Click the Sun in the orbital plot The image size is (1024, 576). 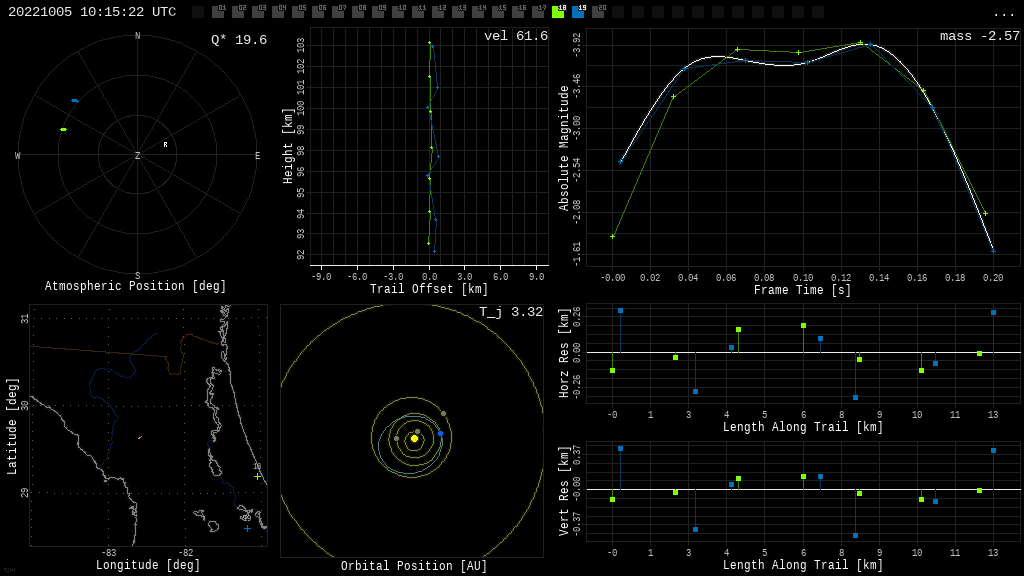(414, 438)
